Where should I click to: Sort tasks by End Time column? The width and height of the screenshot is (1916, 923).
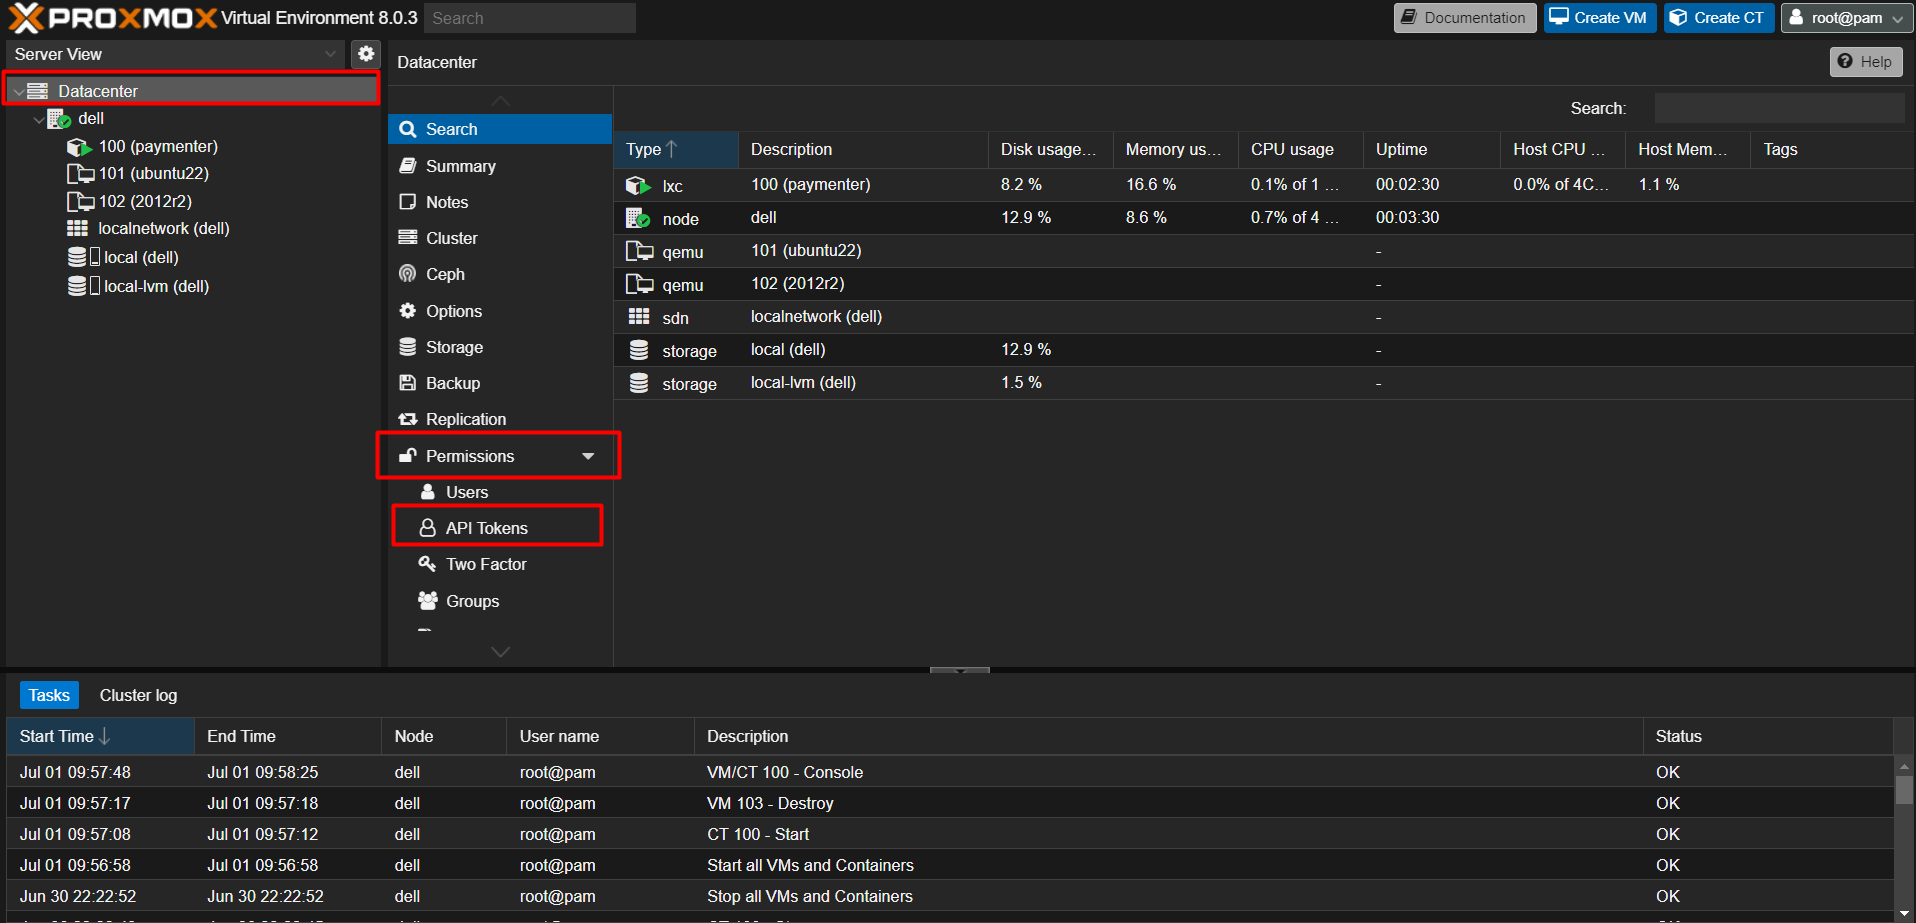click(x=287, y=736)
